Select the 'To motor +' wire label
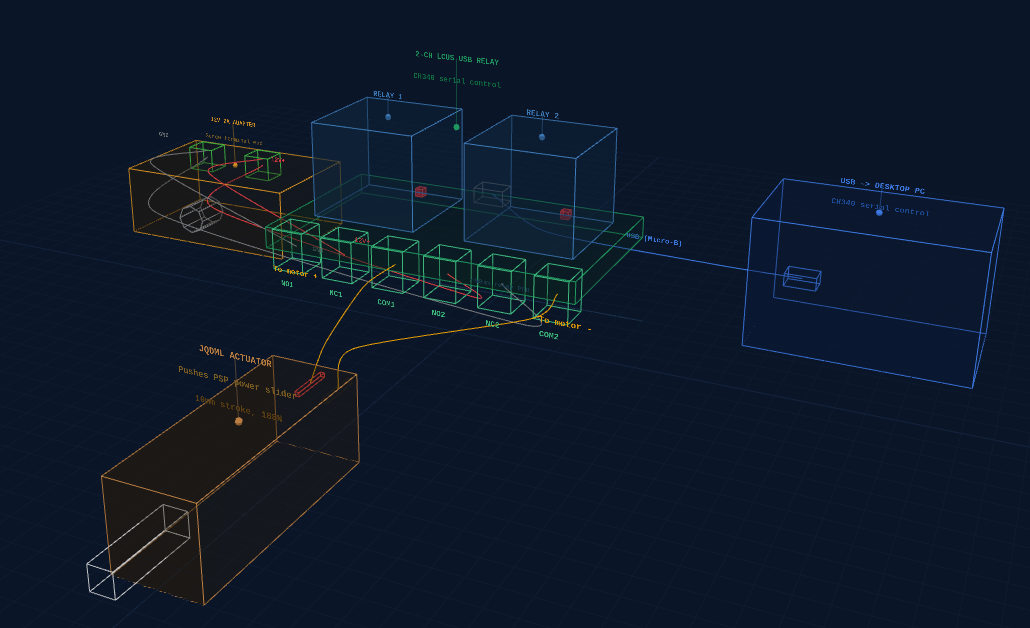The height and width of the screenshot is (628, 1030). (295, 271)
